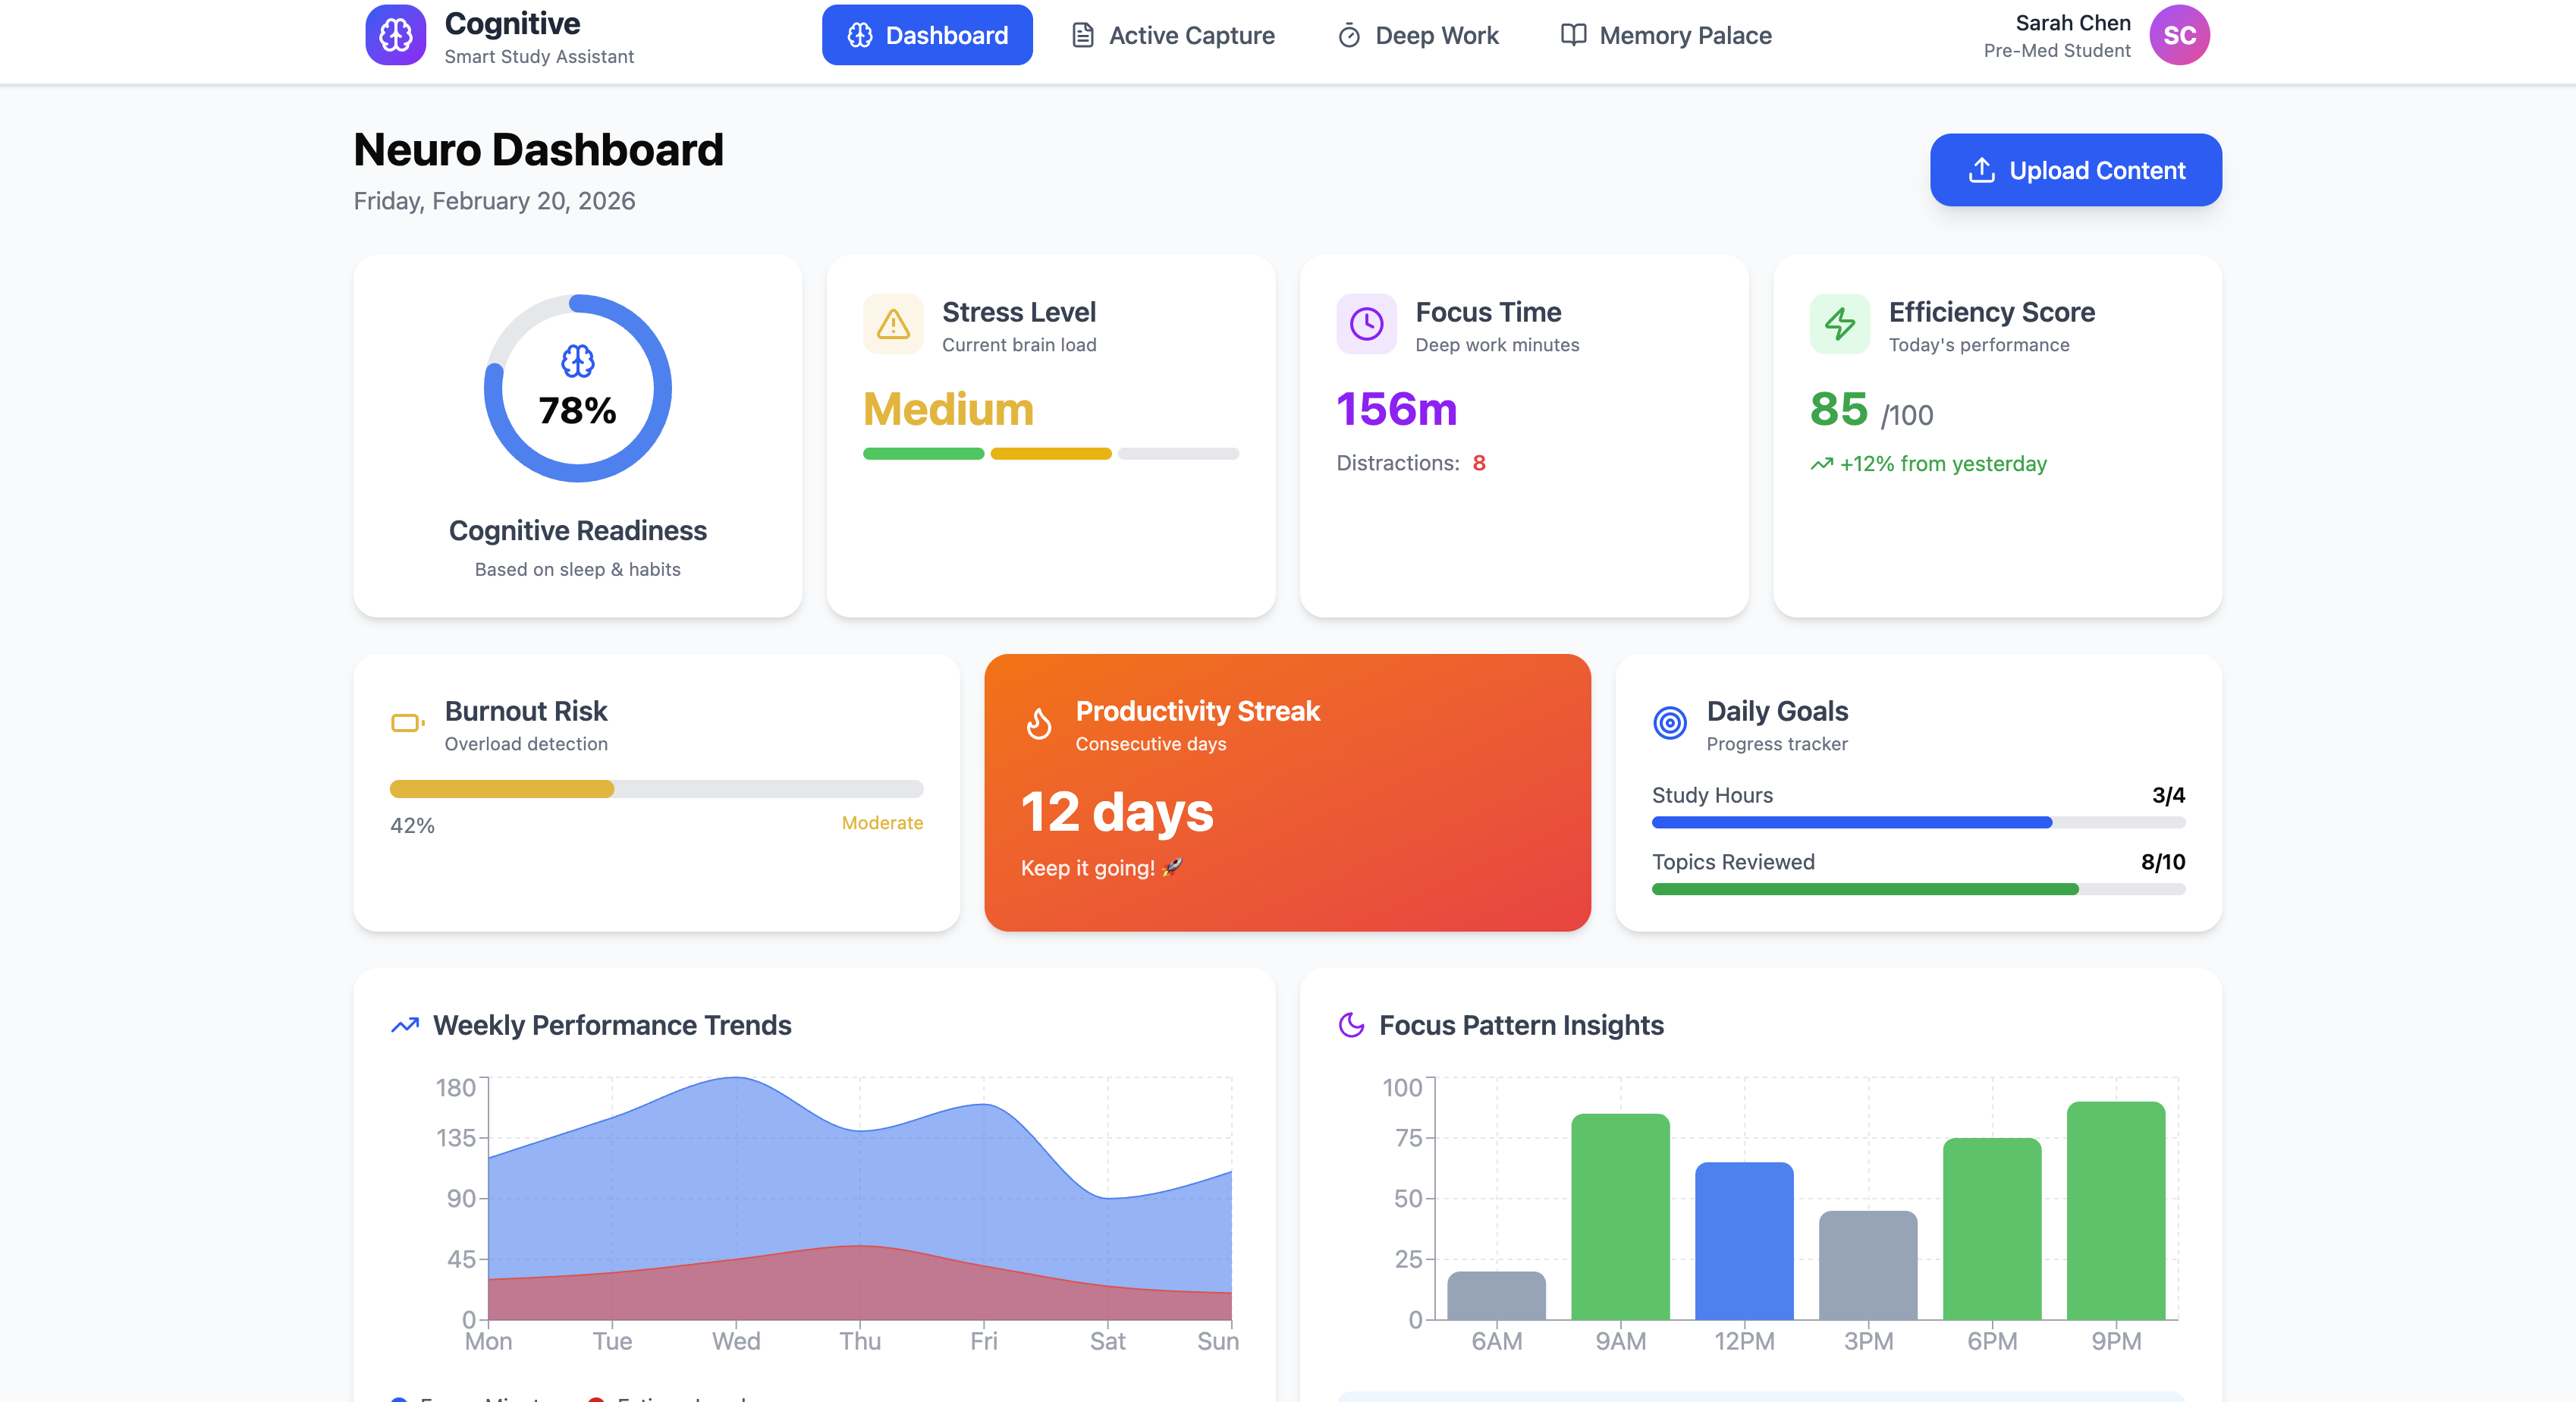The height and width of the screenshot is (1402, 2576).
Task: Click the Burnout Risk battery icon
Action: 407,722
